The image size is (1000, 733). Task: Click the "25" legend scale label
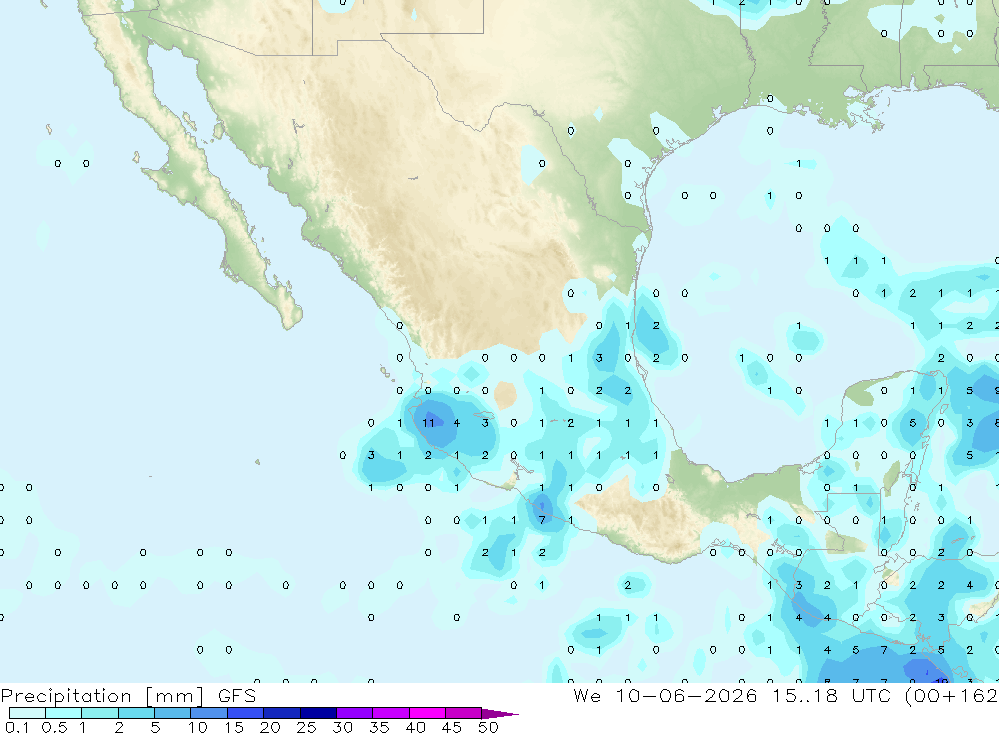point(306,727)
